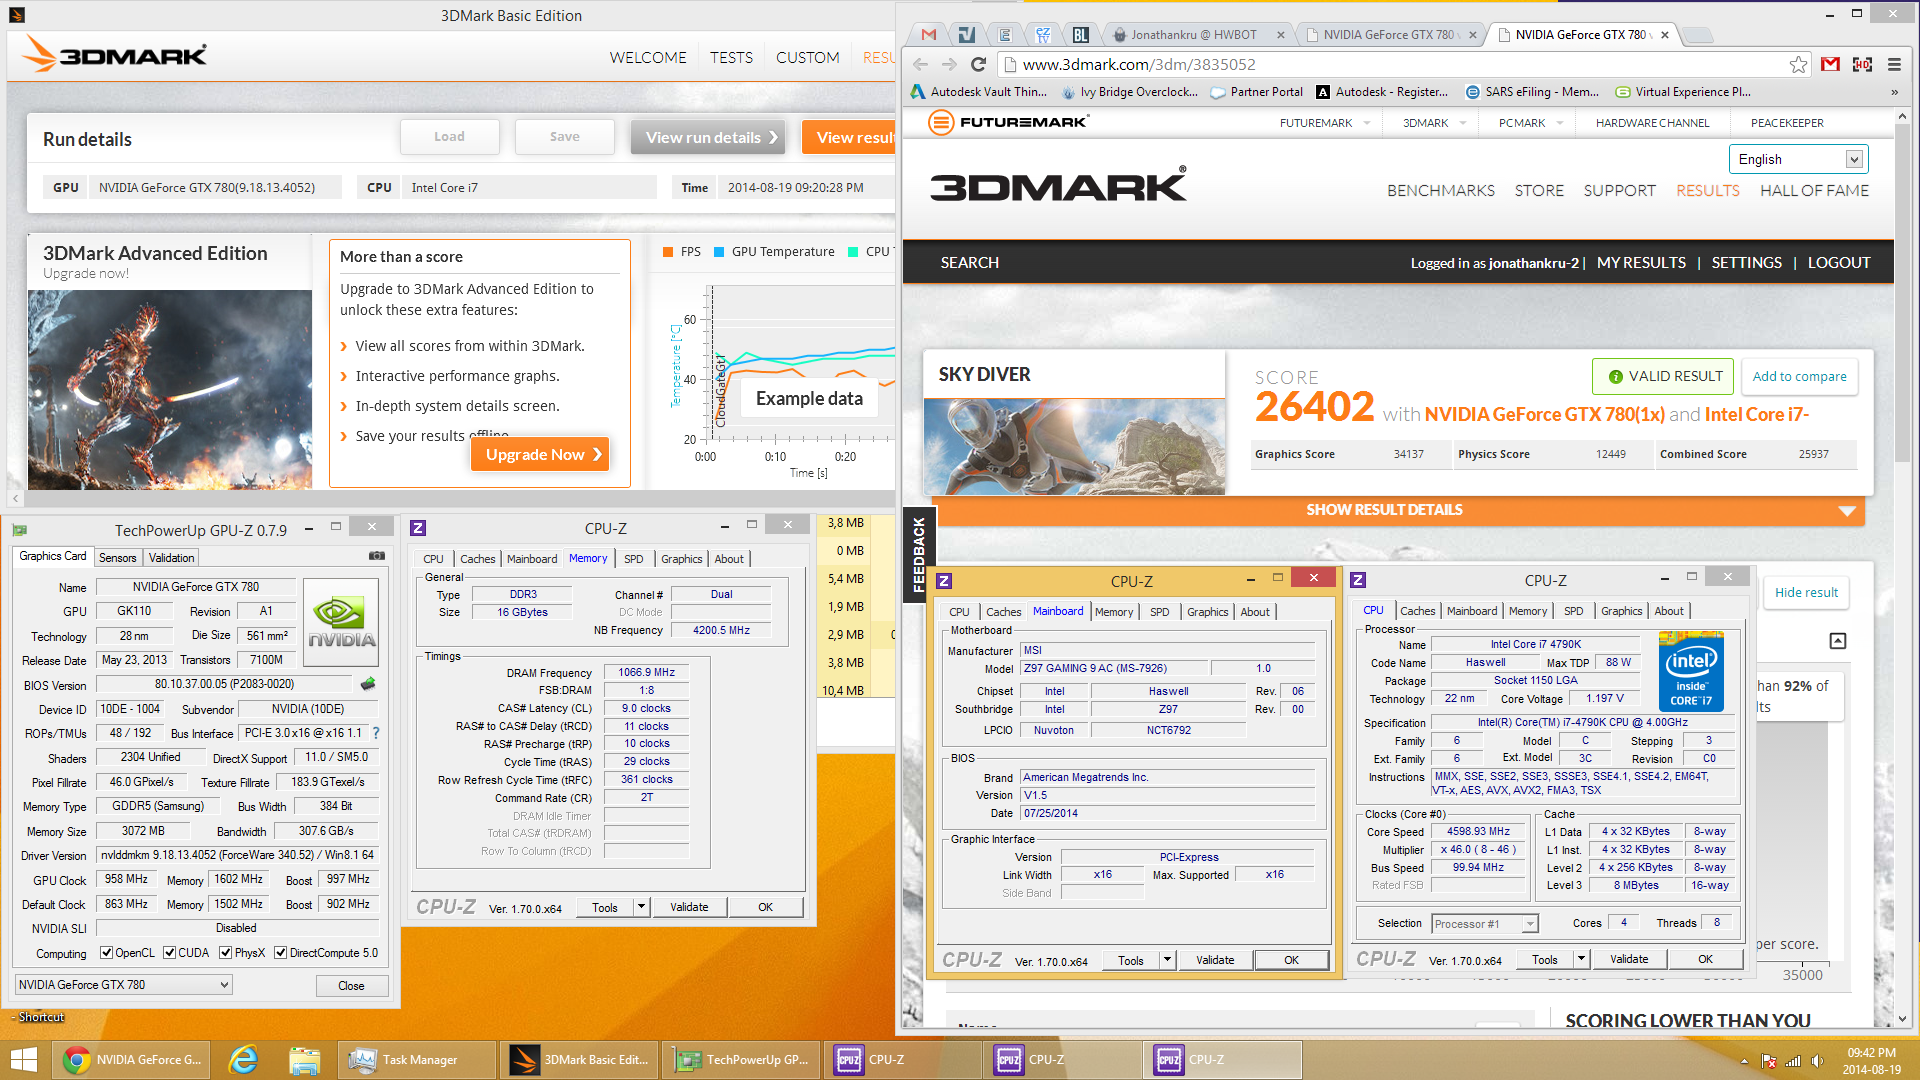The image size is (1920, 1080).
Task: Open Task Manager from the taskbar
Action: point(418,1060)
